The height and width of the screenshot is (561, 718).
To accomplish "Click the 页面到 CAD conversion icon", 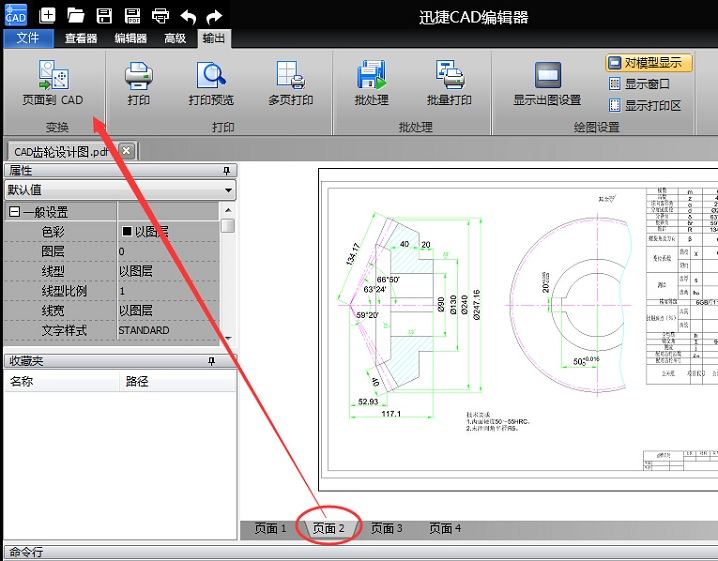I will [x=53, y=75].
